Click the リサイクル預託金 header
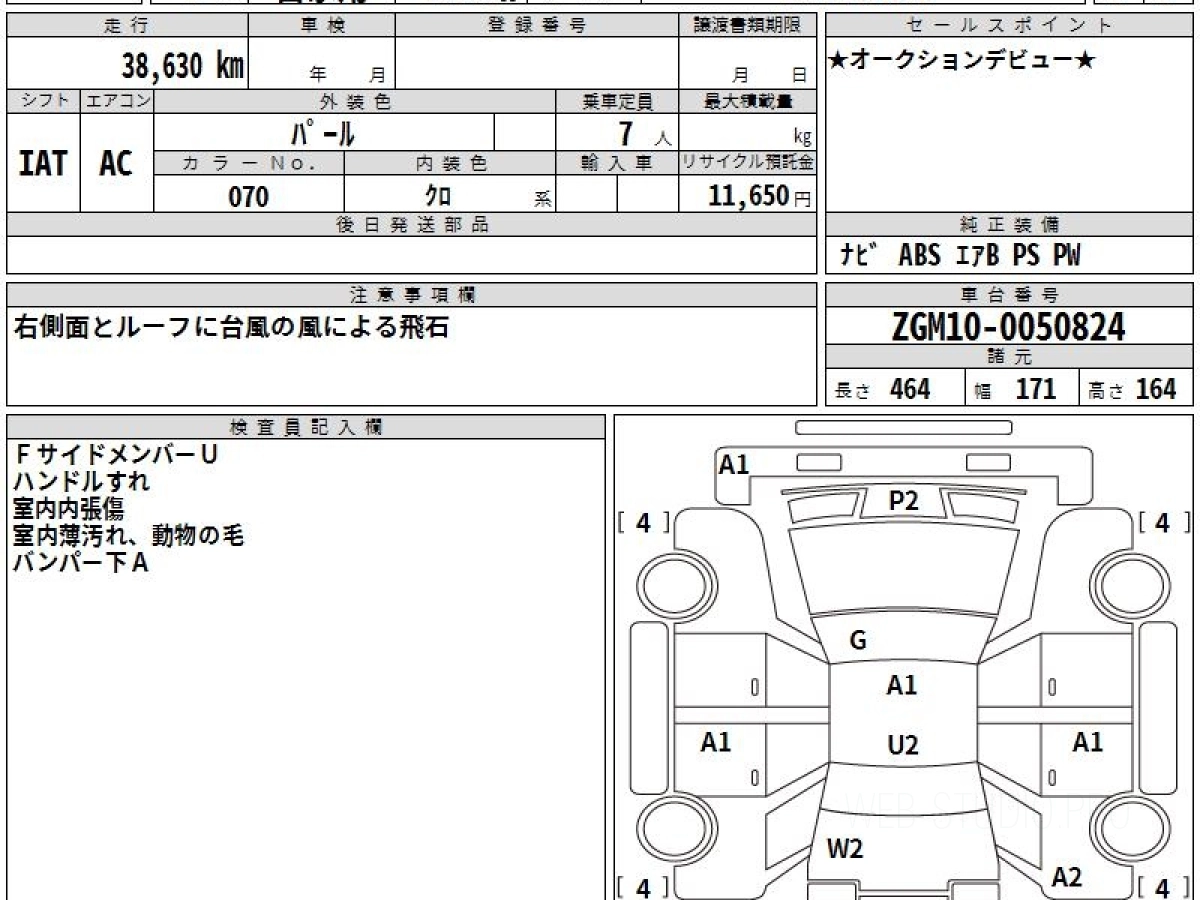 (x=747, y=163)
